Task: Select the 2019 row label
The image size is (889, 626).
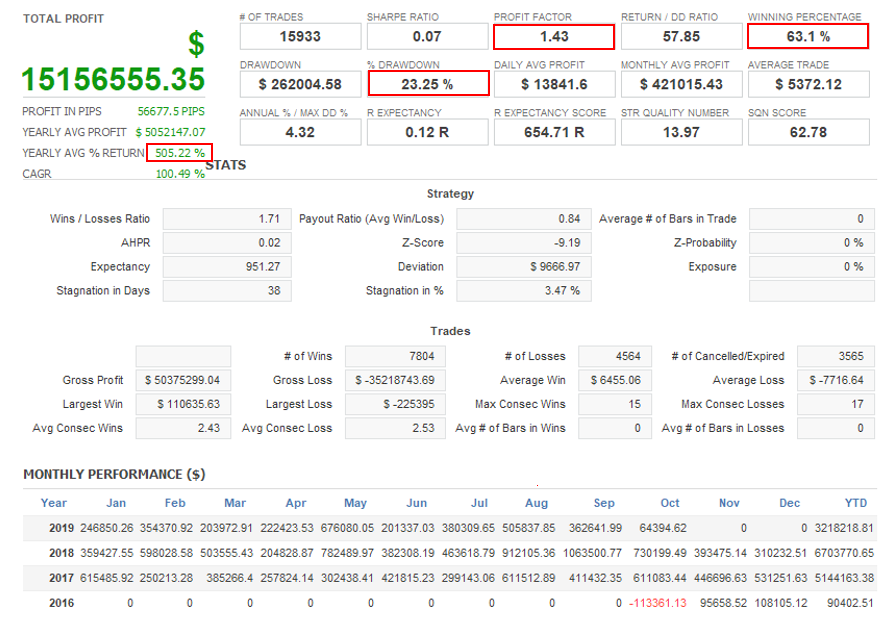Action: 61,528
